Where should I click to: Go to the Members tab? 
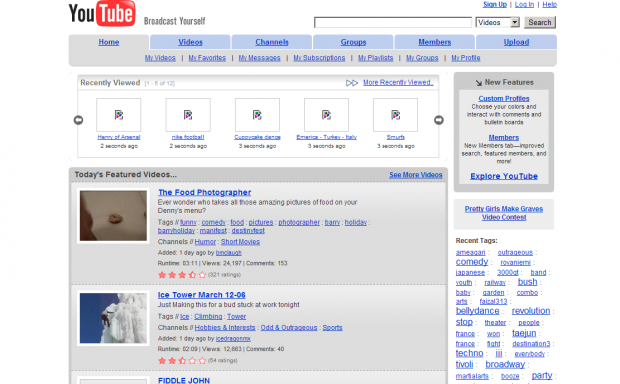pos(435,42)
